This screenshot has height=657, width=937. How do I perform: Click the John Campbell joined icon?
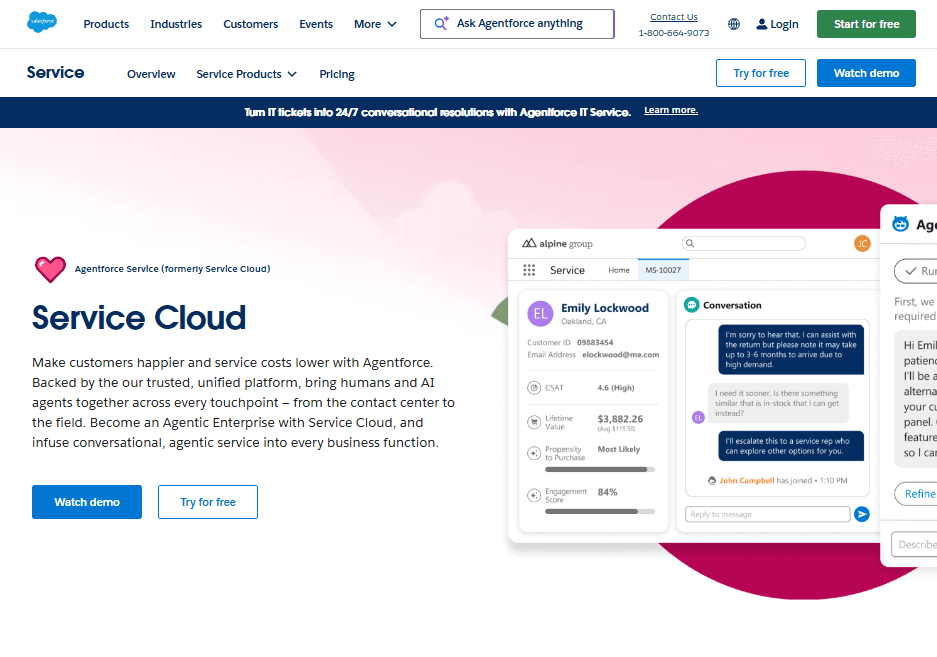click(712, 481)
